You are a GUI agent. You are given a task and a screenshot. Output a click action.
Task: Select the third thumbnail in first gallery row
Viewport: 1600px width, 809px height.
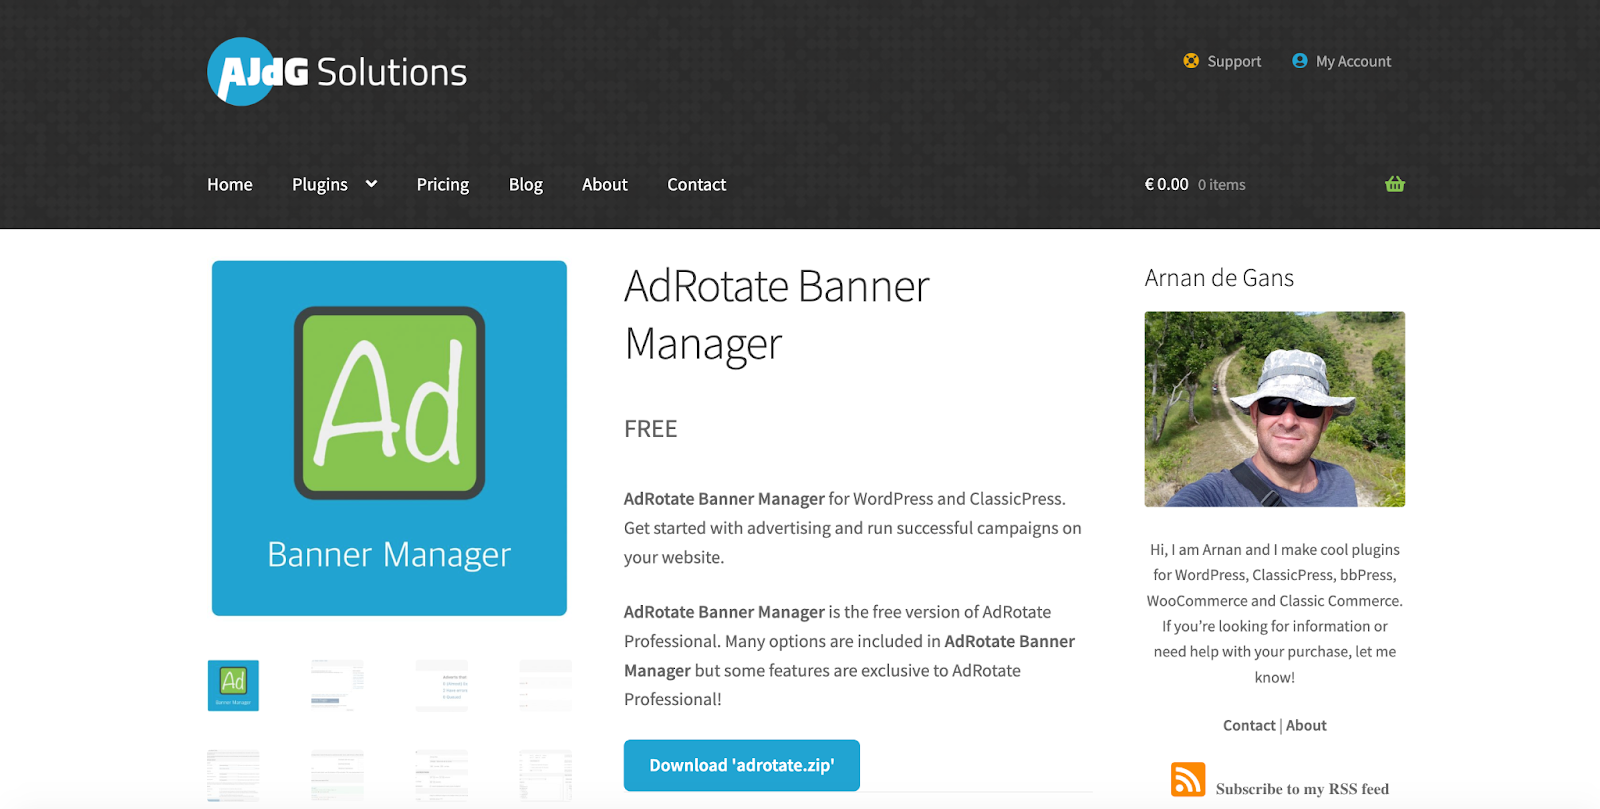442,685
